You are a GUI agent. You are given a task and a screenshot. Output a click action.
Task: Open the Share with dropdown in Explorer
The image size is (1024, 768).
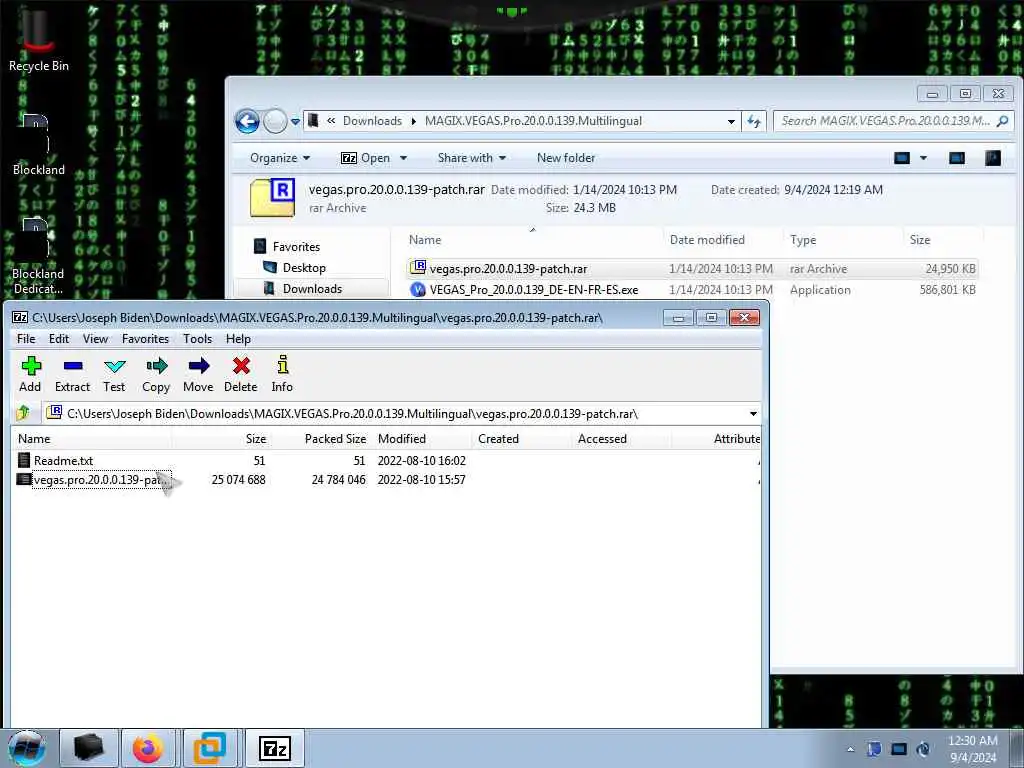[x=472, y=158]
